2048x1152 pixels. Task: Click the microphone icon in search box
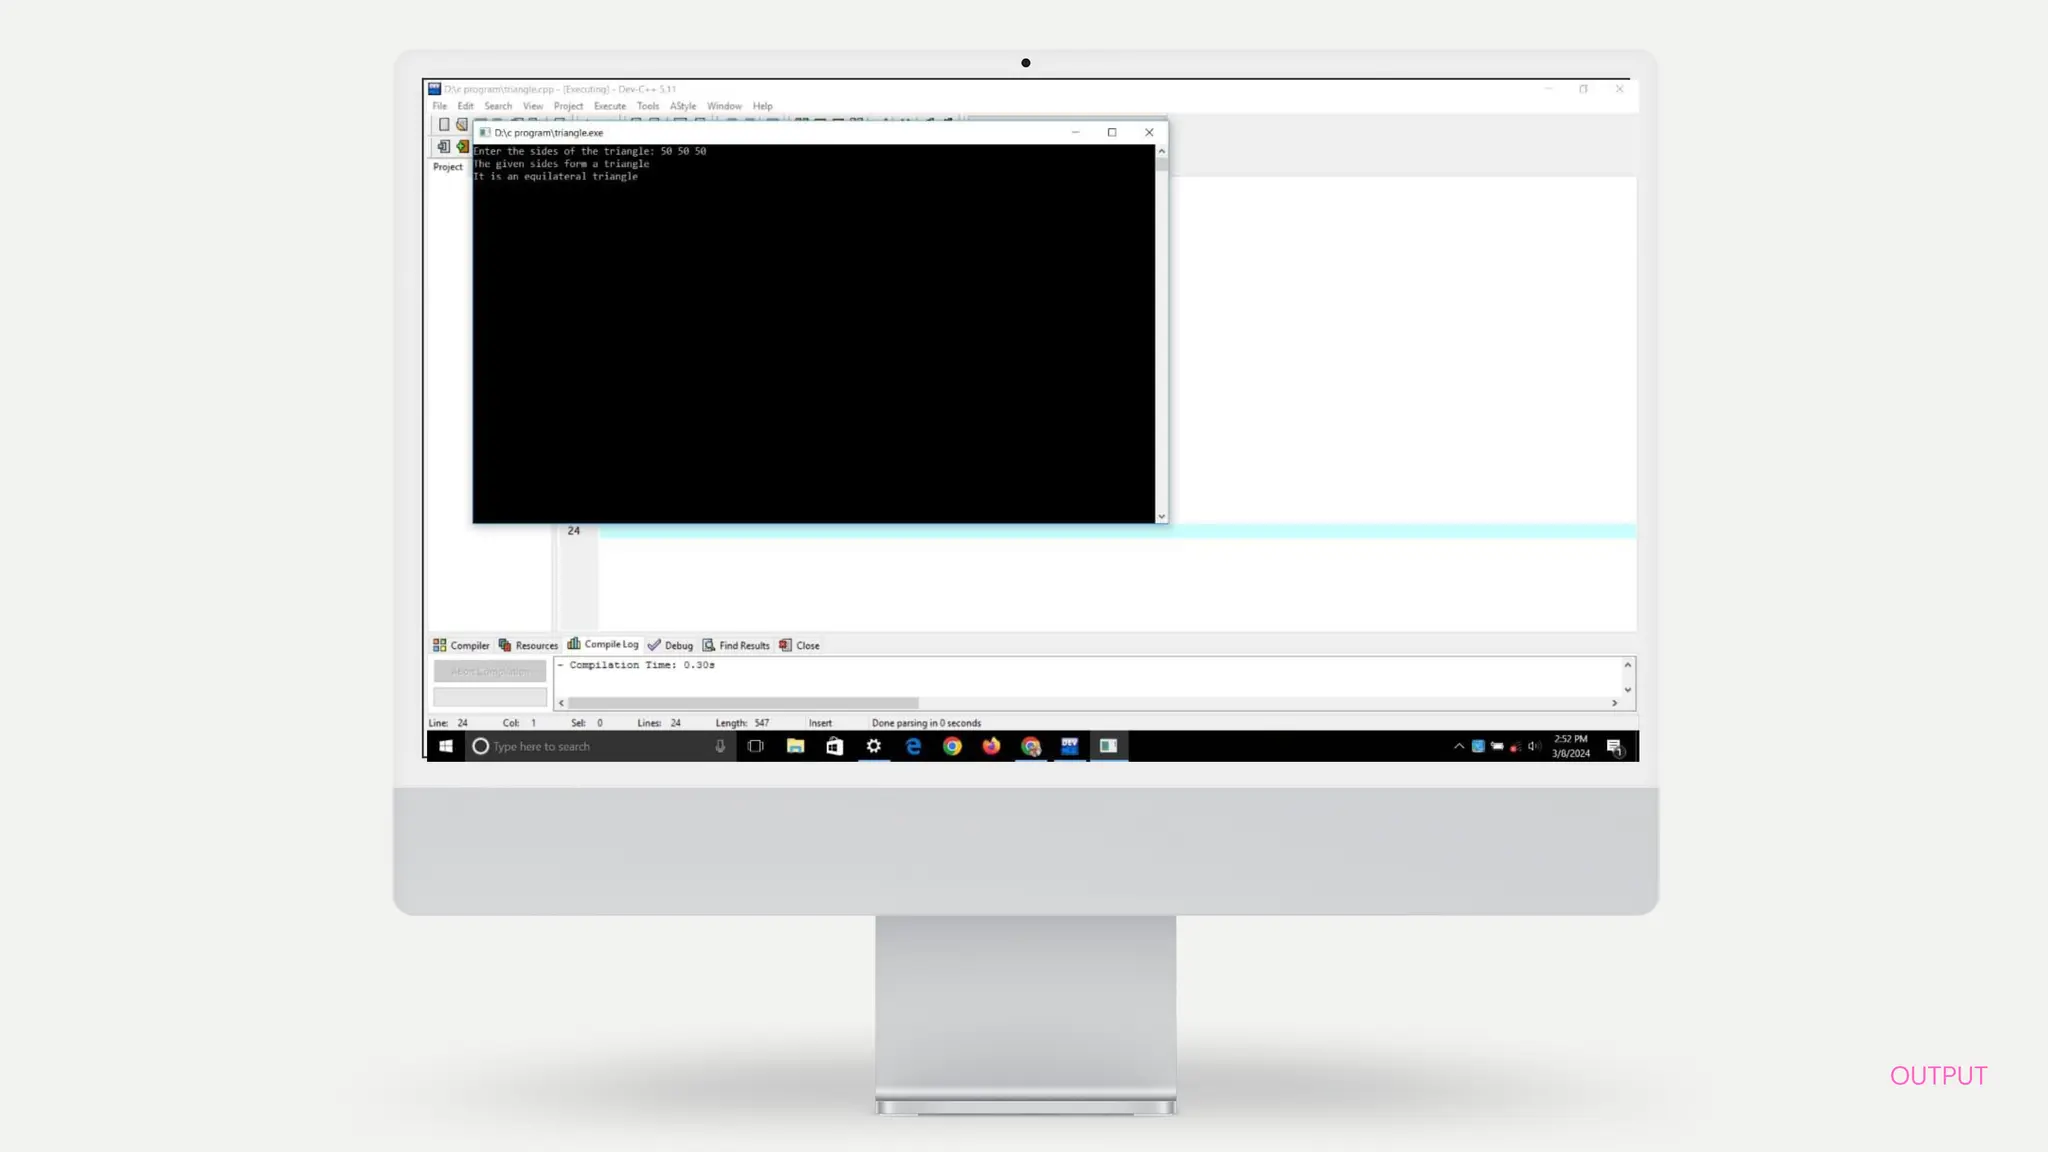tap(720, 746)
